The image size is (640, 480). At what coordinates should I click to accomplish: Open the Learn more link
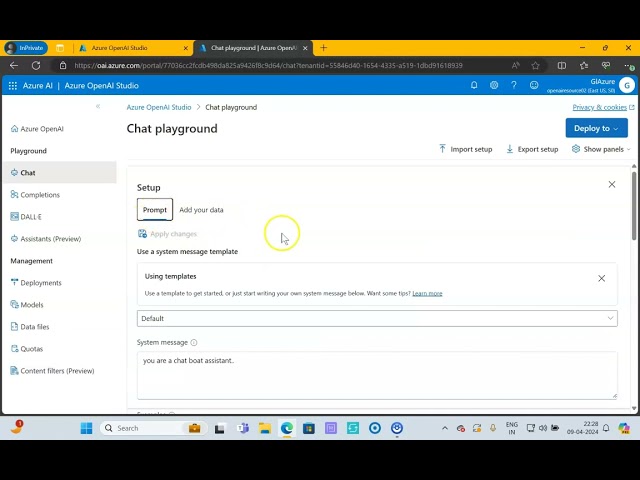[427, 293]
